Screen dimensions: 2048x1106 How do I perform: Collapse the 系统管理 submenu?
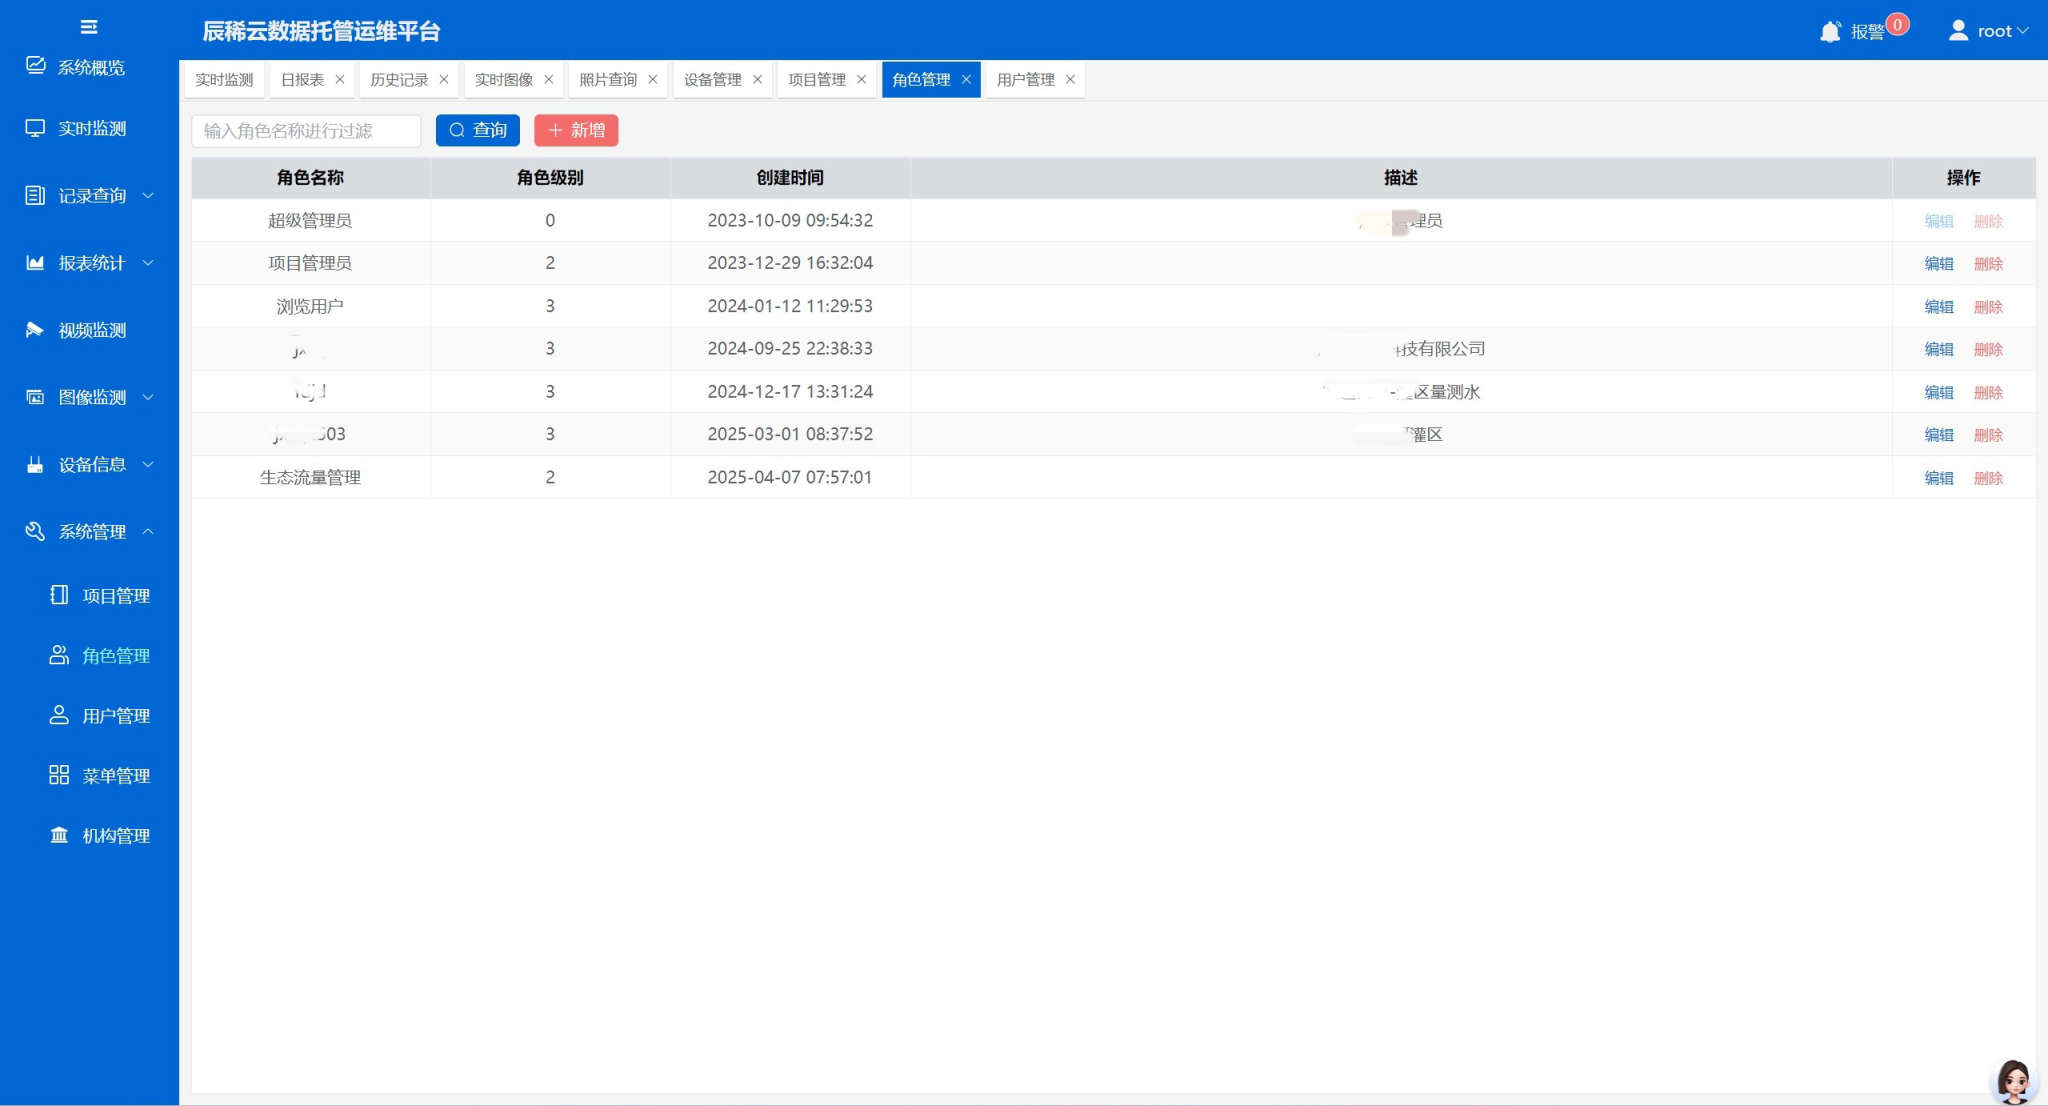point(91,532)
